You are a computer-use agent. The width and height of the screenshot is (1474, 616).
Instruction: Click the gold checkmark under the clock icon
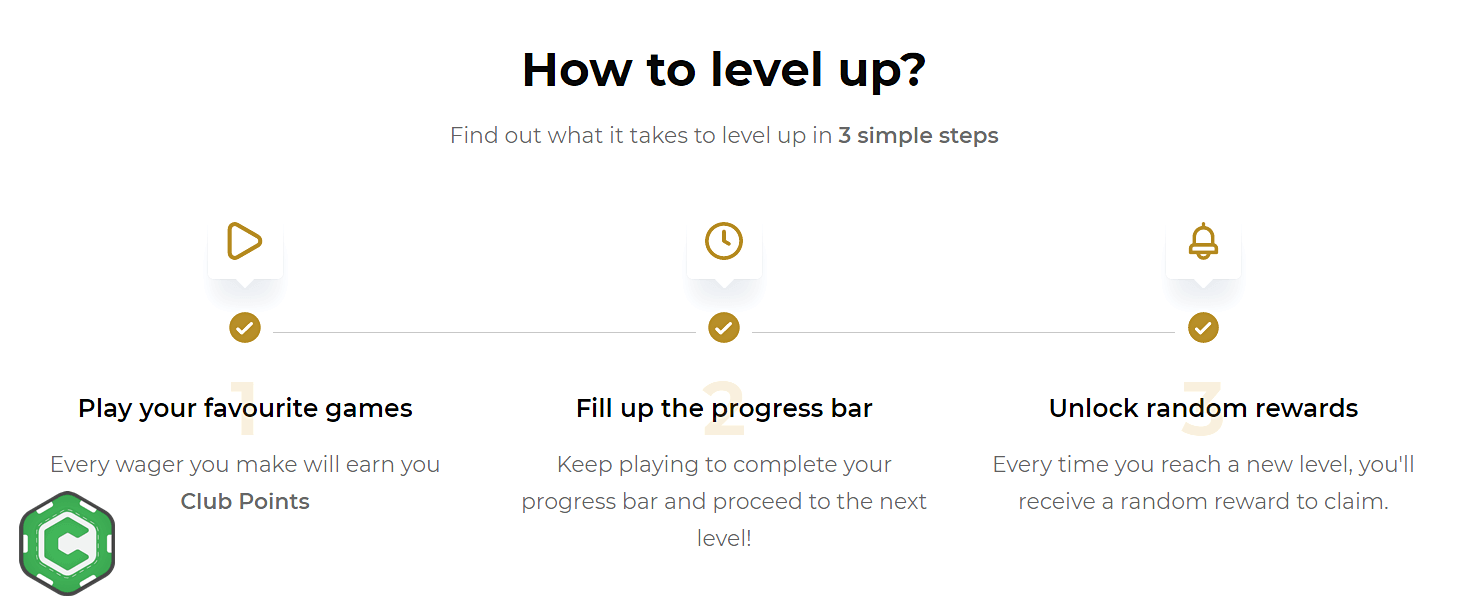(x=724, y=327)
